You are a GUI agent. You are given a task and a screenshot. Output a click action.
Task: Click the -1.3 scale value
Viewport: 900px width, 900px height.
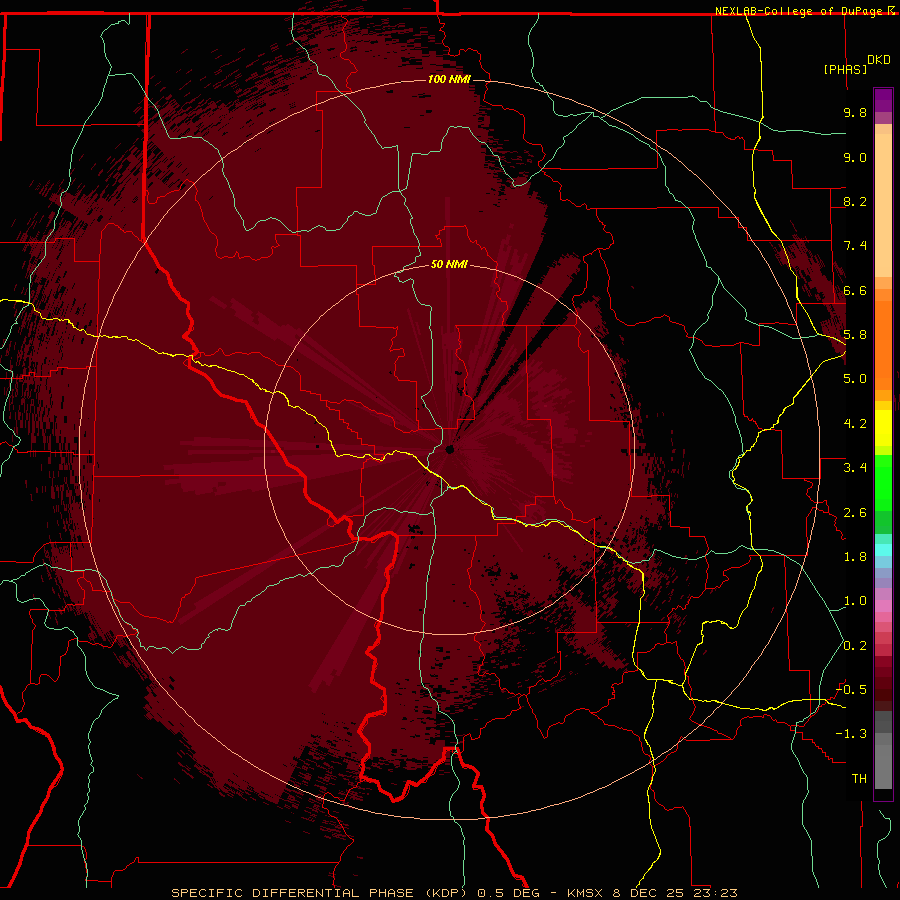click(852, 734)
